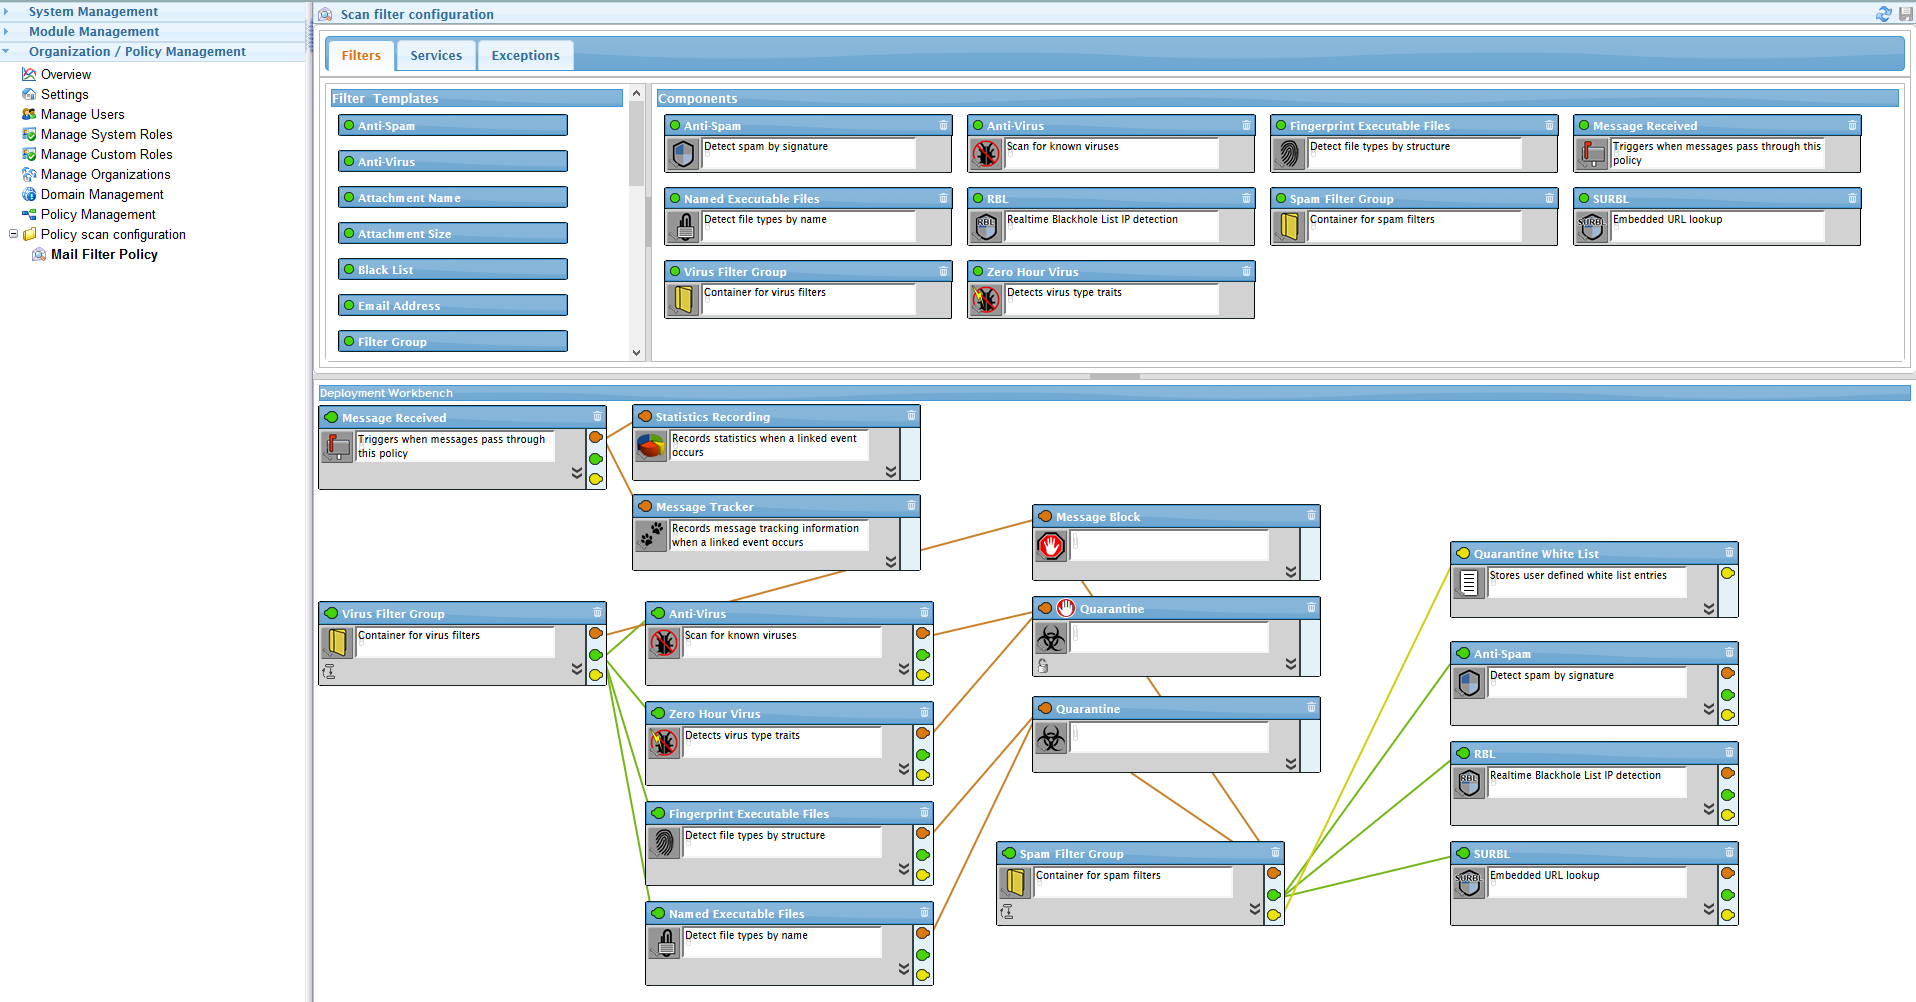Toggle the green lamp on Virus Filter Group

pyautogui.click(x=596, y=655)
